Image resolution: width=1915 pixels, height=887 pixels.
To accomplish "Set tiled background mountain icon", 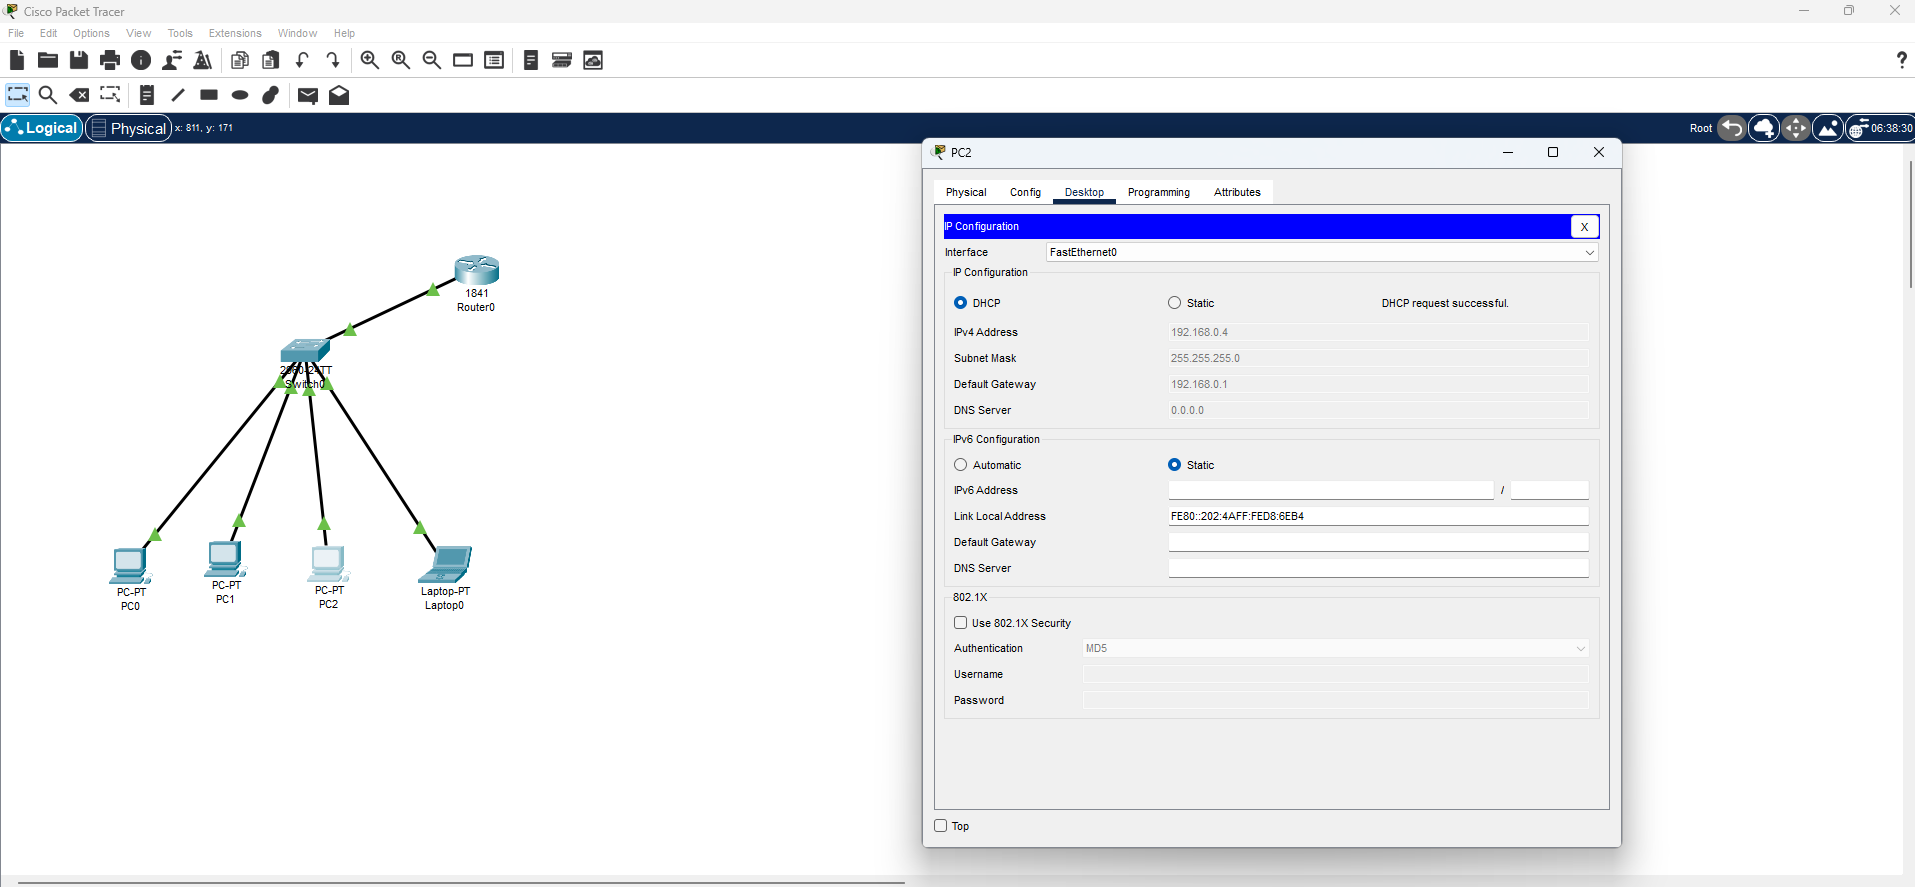I will (x=1828, y=128).
